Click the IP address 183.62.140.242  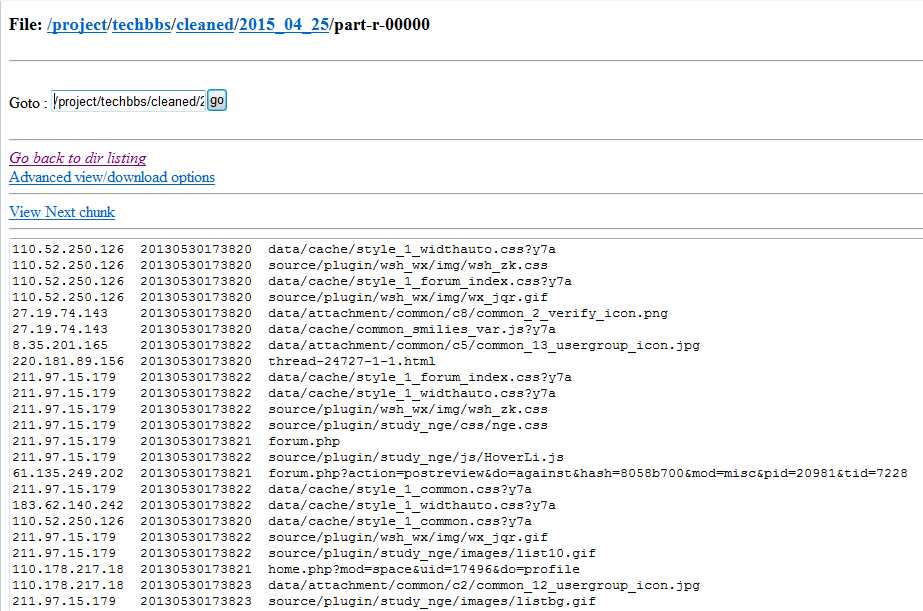68,505
